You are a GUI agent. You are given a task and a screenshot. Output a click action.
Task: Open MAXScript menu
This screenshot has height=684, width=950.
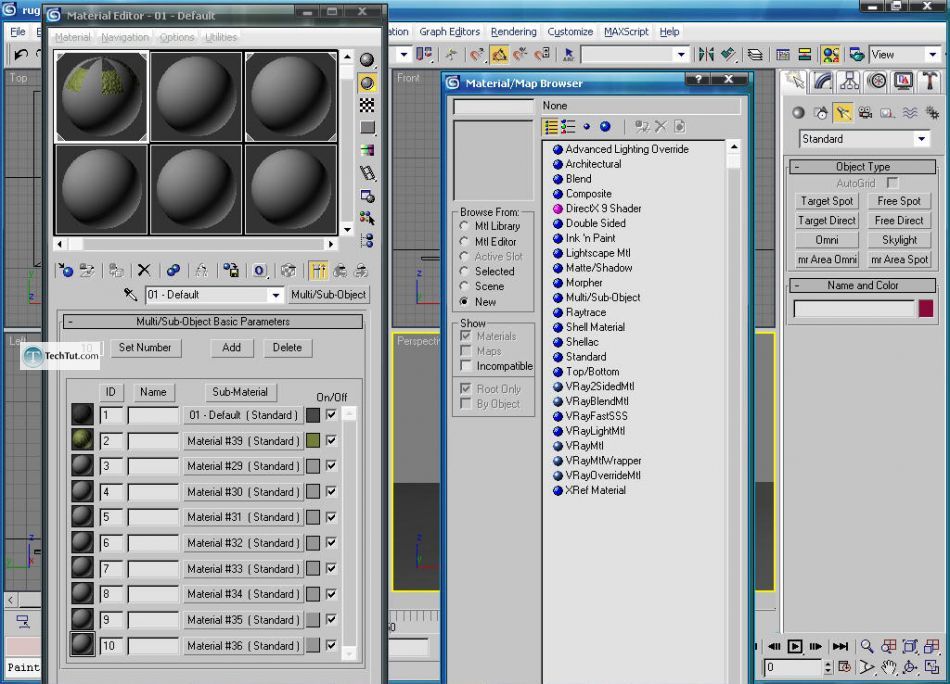(x=626, y=32)
